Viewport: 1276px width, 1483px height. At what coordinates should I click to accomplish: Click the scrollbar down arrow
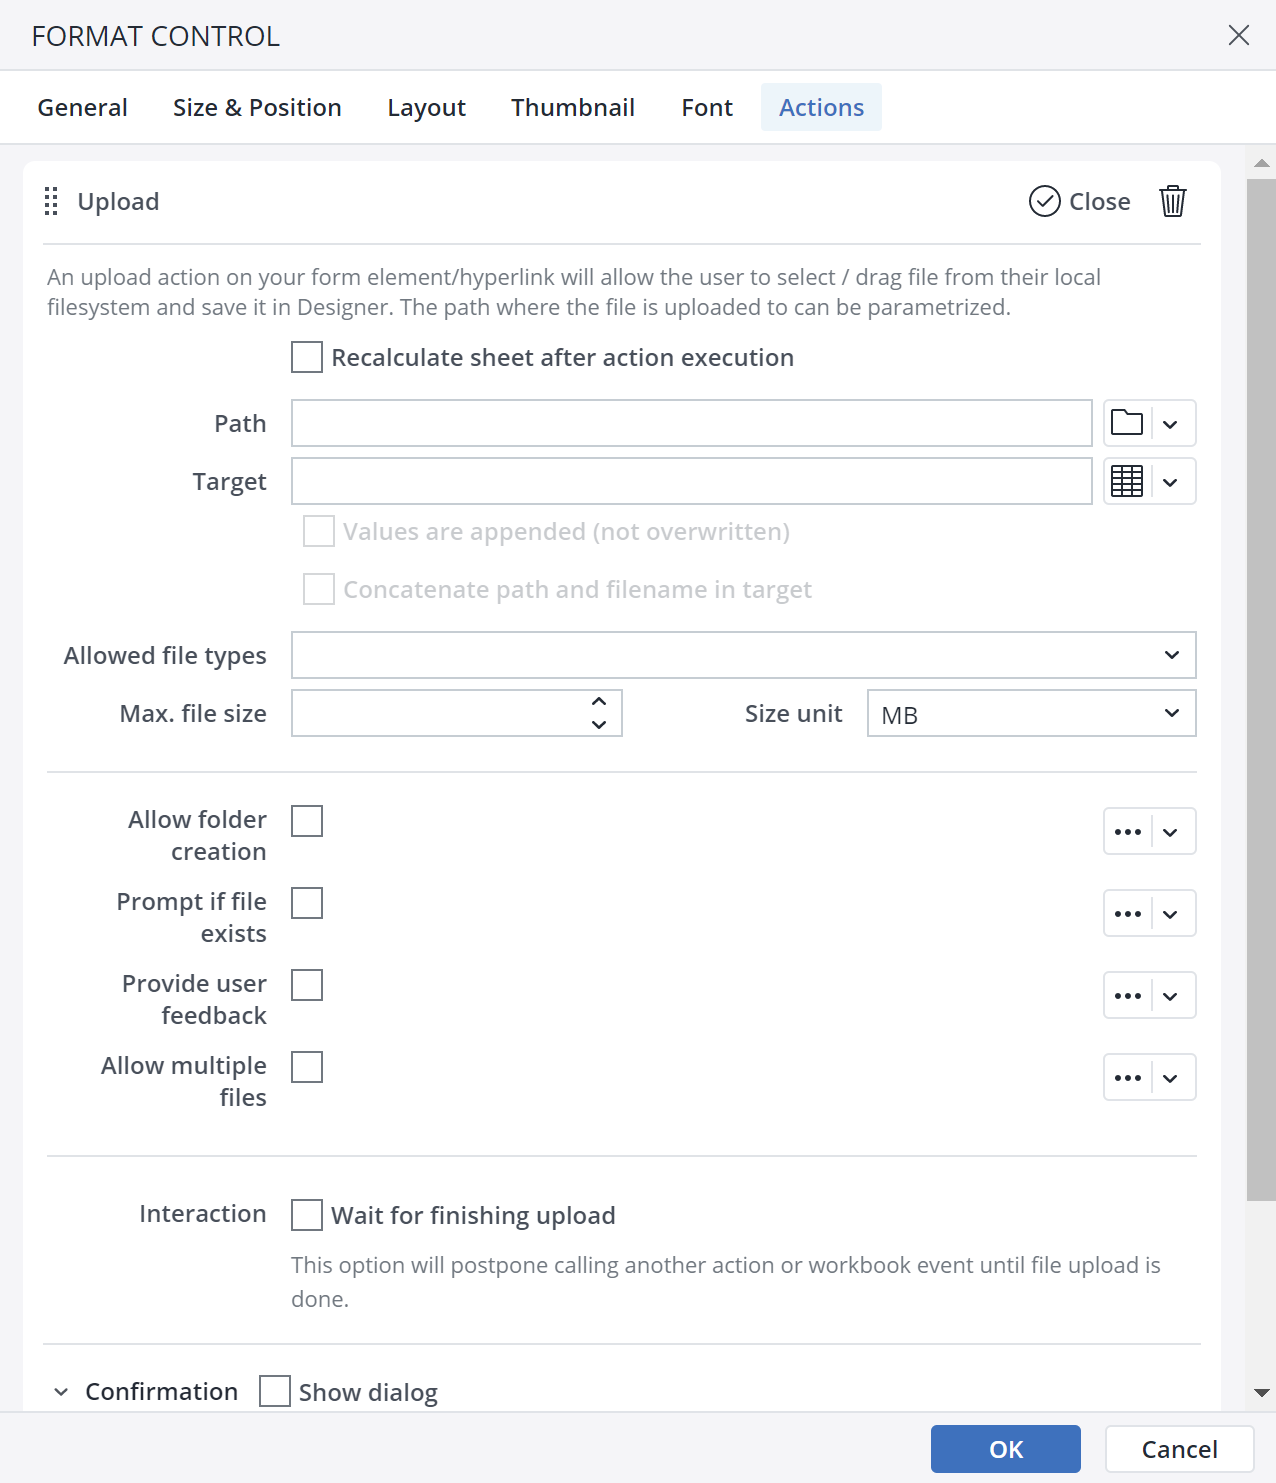pyautogui.click(x=1262, y=1392)
